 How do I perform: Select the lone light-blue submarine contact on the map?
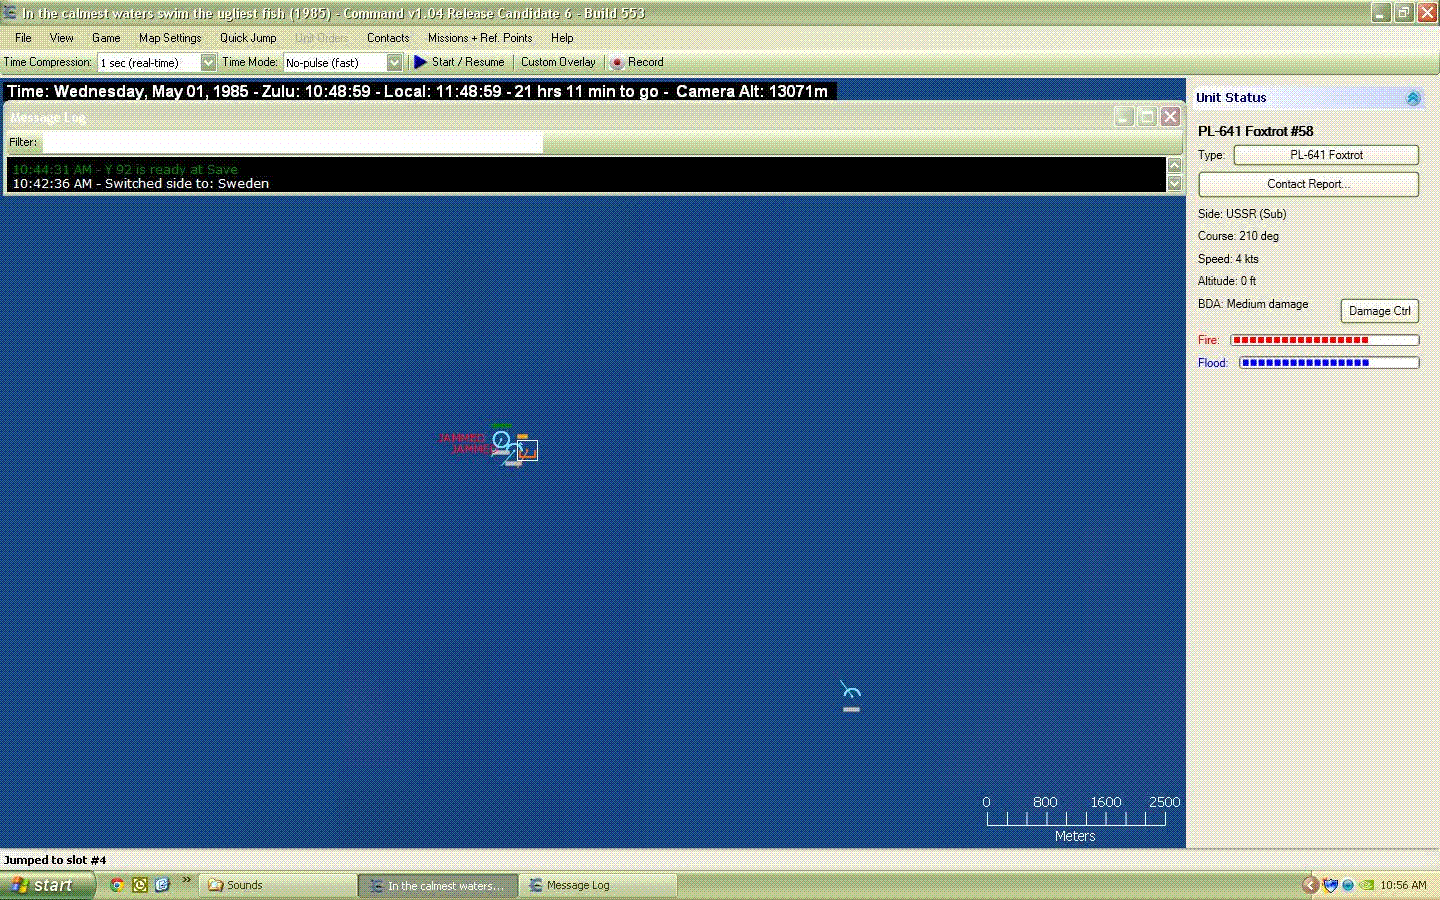(851, 692)
